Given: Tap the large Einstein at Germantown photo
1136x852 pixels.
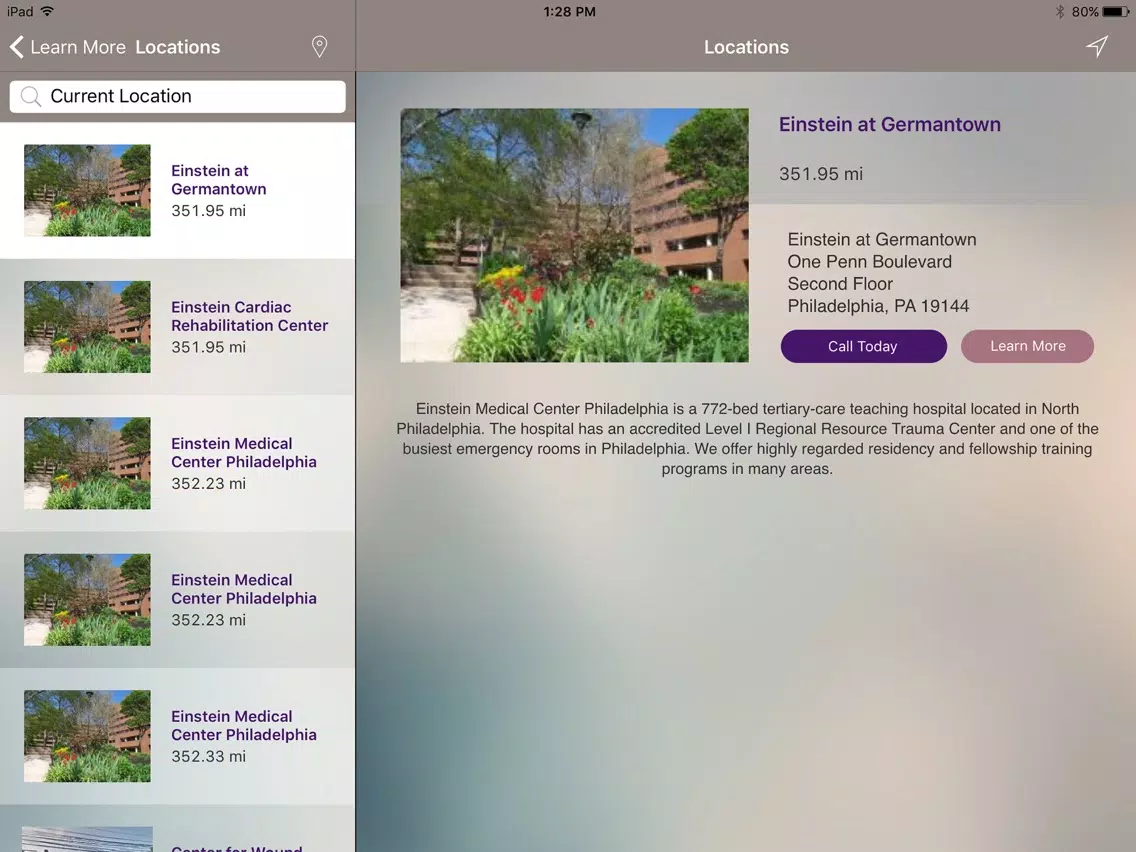Looking at the screenshot, I should (x=575, y=235).
